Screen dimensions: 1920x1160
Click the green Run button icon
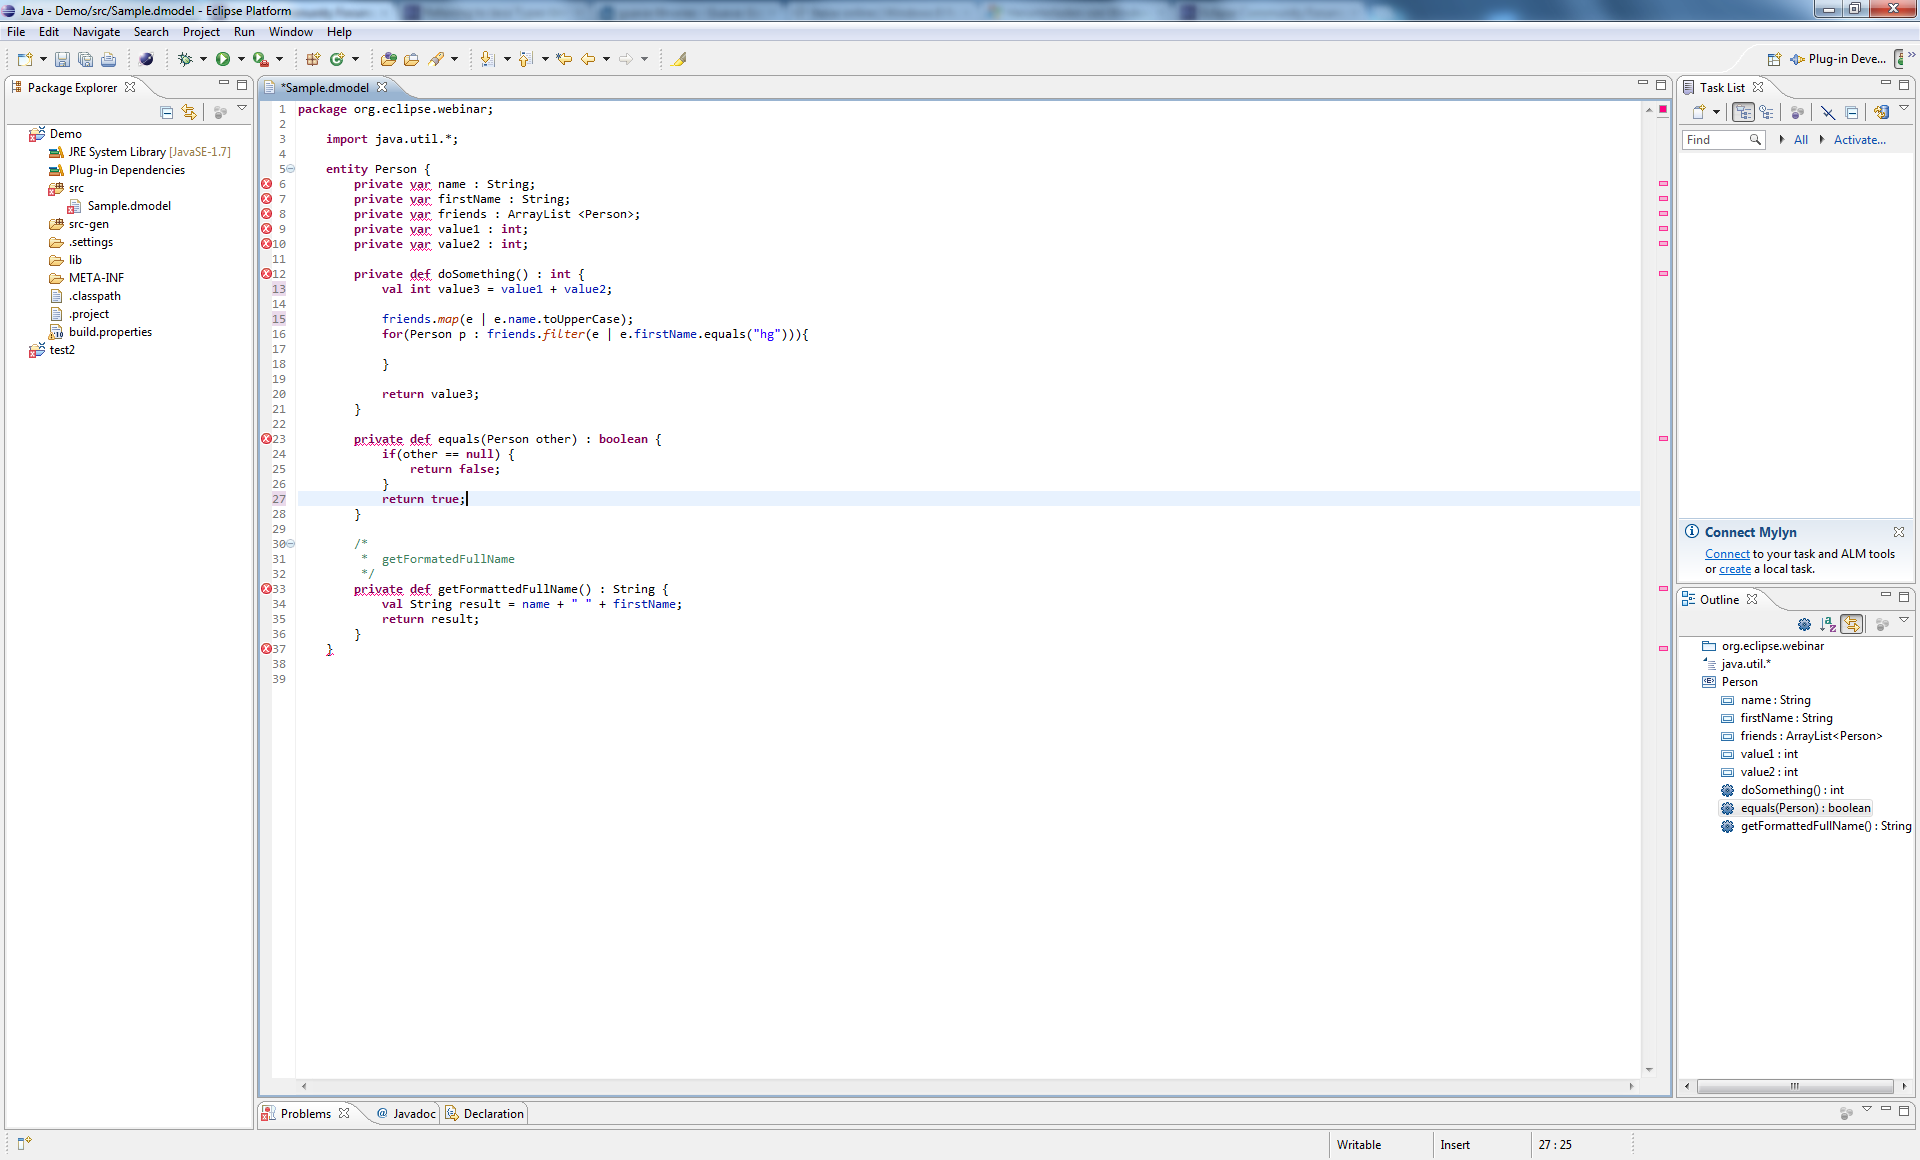pyautogui.click(x=223, y=59)
